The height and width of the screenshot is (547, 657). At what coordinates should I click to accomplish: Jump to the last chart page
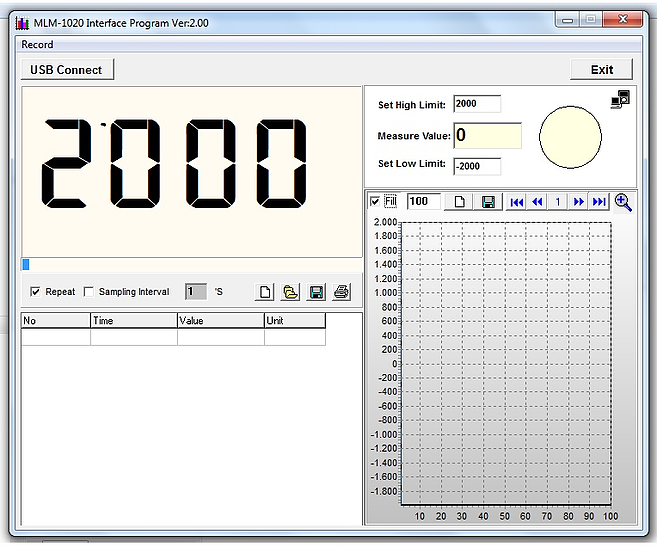click(599, 202)
